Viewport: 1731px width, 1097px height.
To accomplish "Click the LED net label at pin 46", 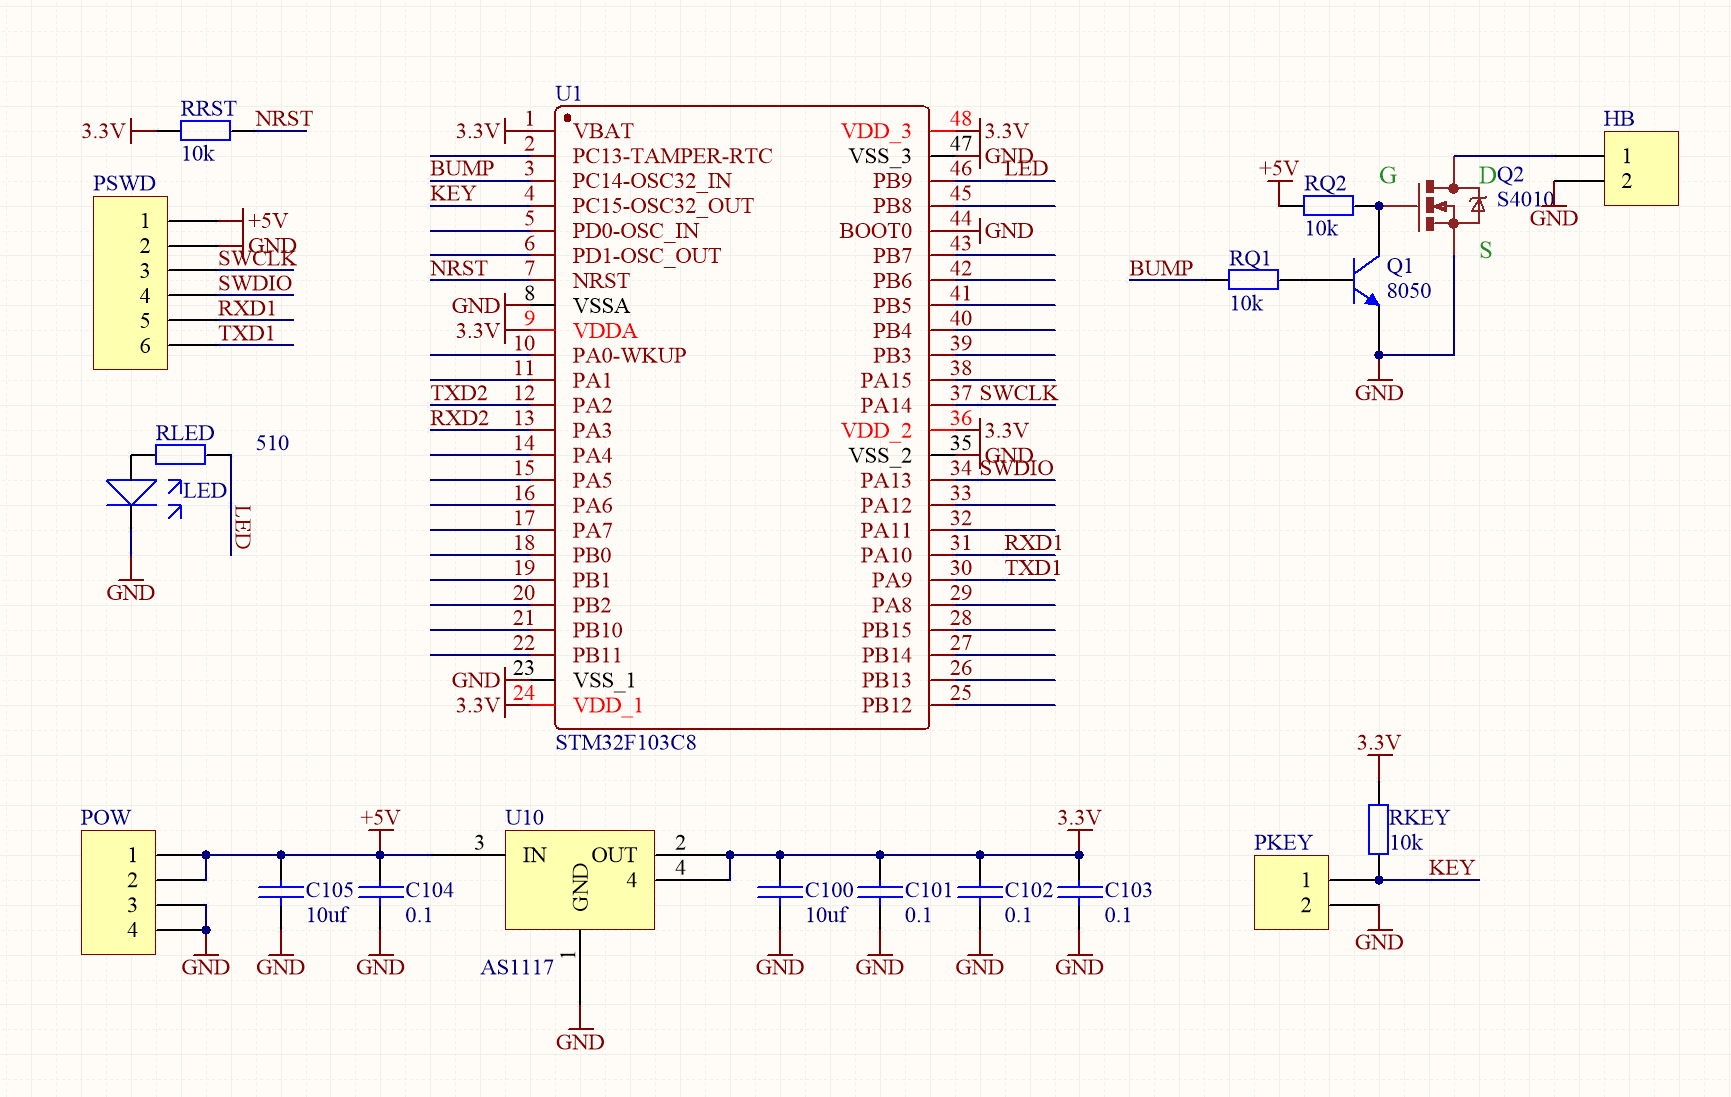I will [1026, 168].
